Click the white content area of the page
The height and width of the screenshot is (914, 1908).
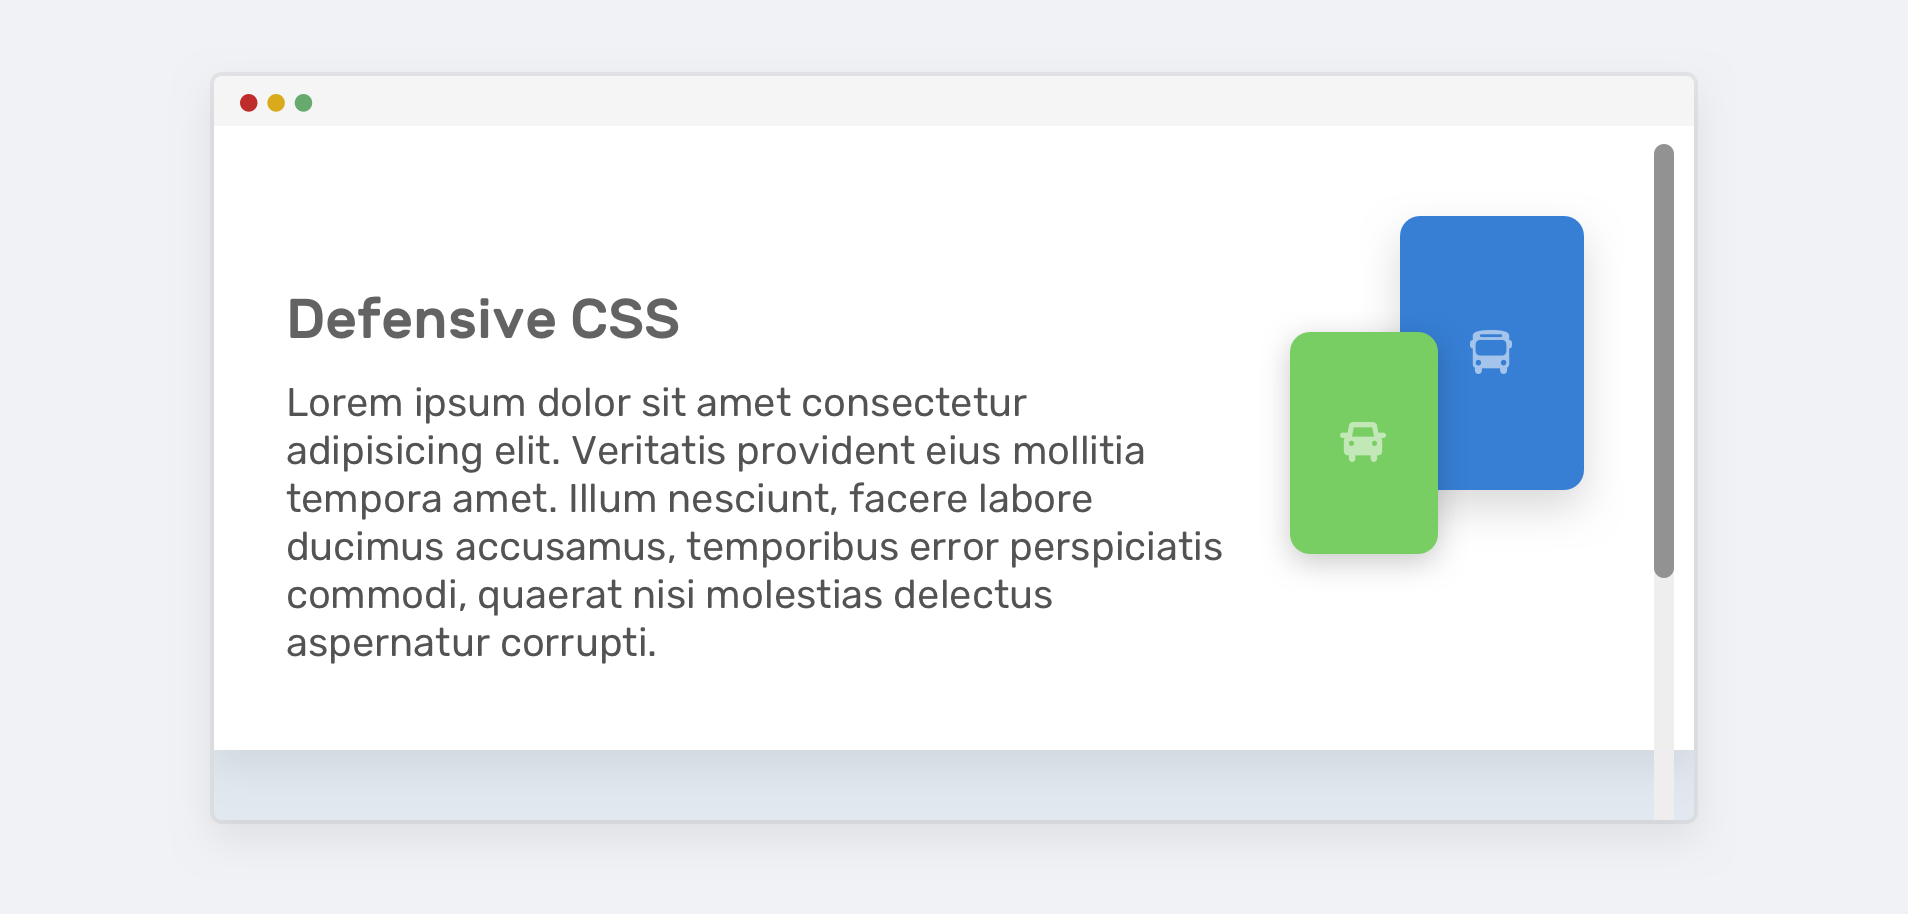click(x=900, y=700)
